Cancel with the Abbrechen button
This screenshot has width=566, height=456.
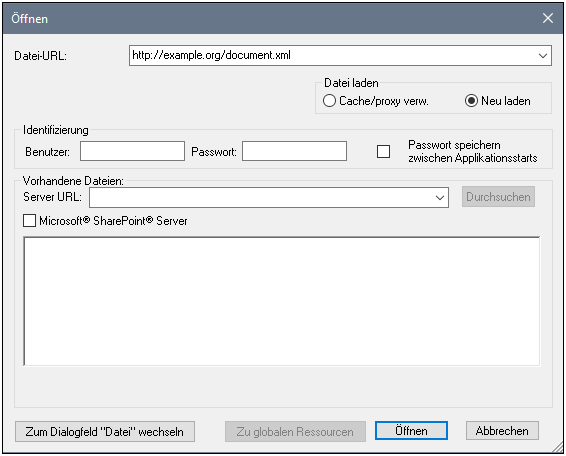(x=502, y=431)
